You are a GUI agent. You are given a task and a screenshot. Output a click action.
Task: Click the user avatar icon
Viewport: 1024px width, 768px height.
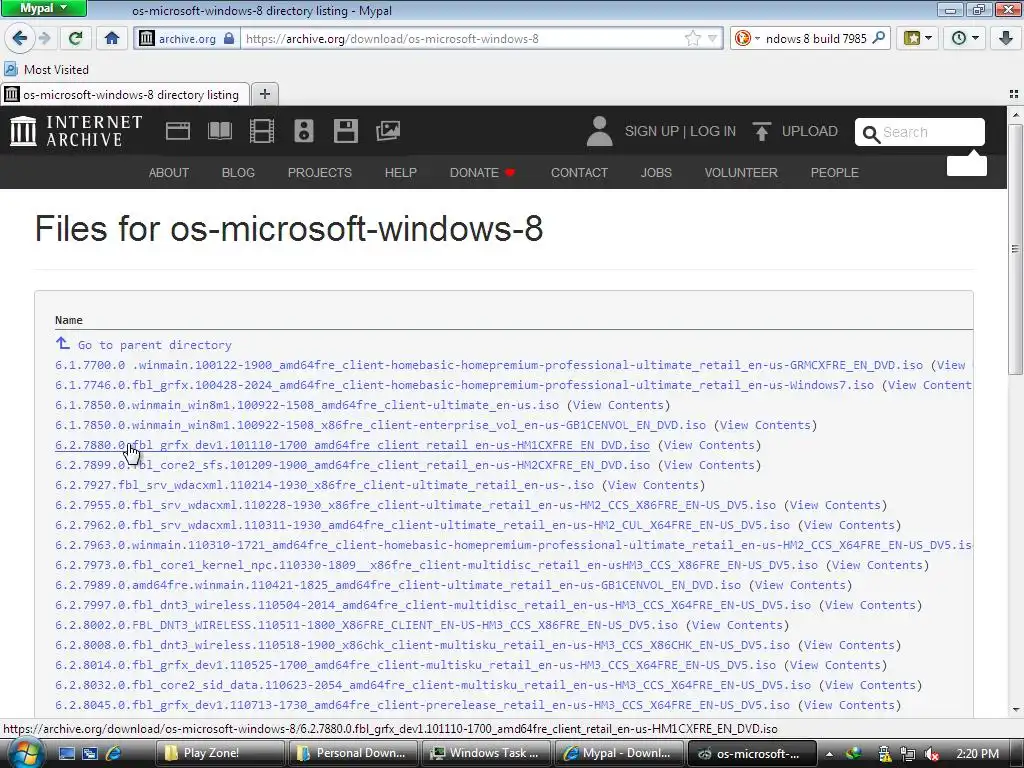pos(599,131)
